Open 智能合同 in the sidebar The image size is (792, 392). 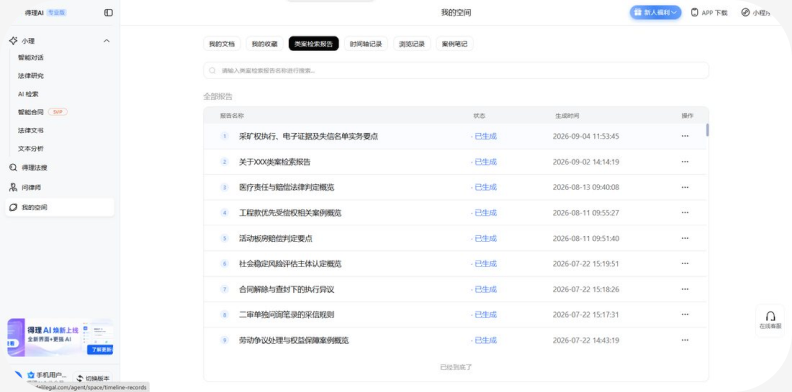[x=31, y=112]
